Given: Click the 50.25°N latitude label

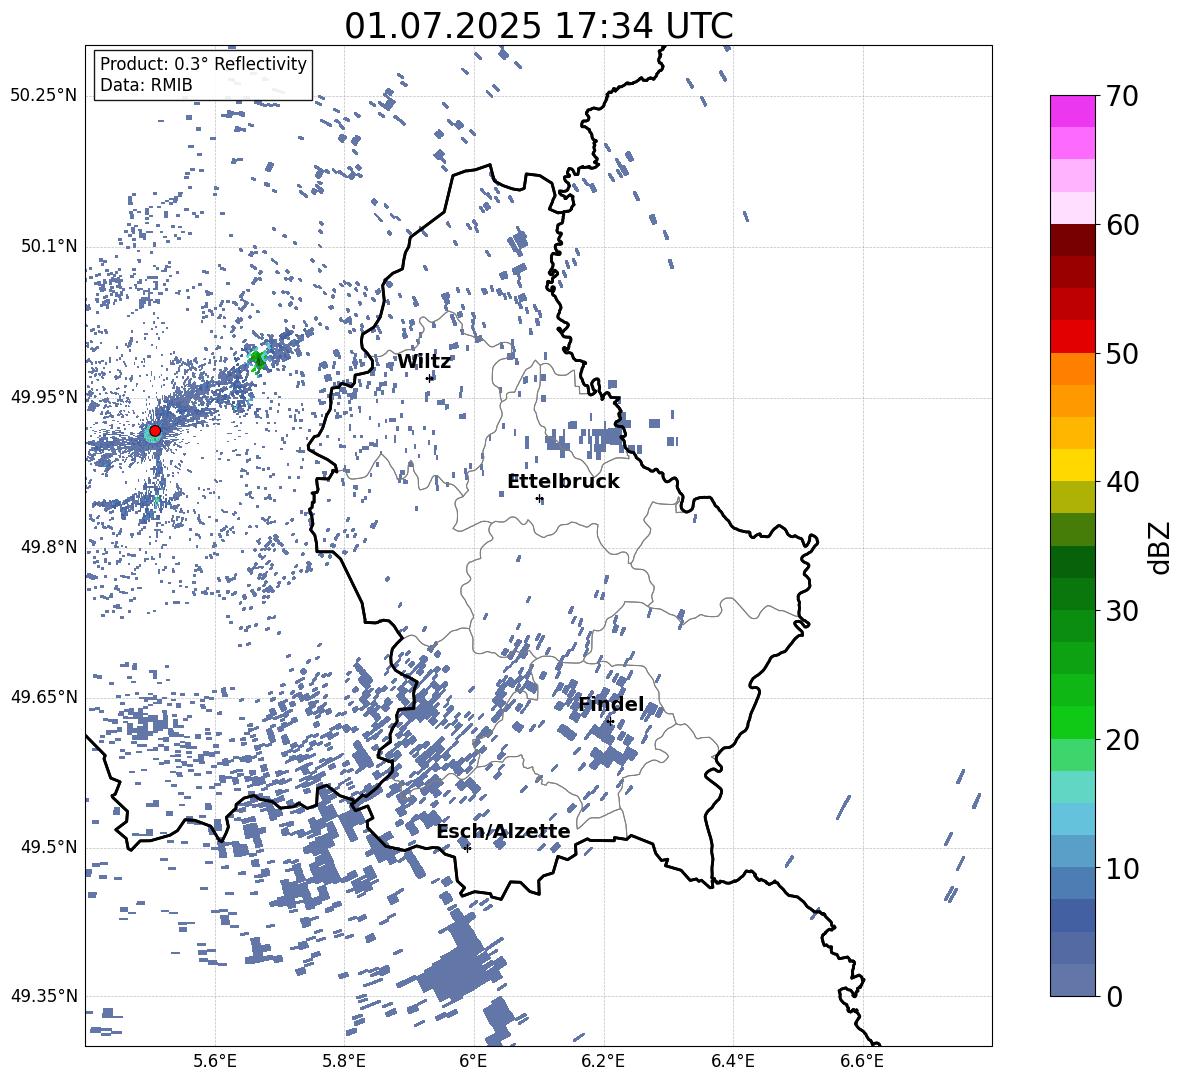Looking at the screenshot, I should [x=44, y=96].
